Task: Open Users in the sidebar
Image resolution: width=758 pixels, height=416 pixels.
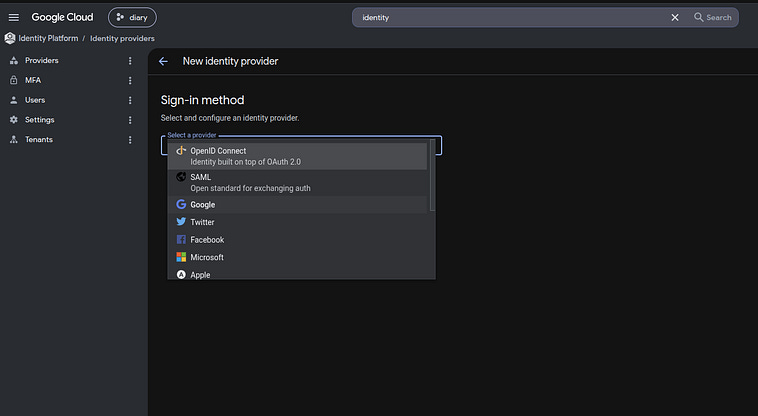Action: (35, 100)
